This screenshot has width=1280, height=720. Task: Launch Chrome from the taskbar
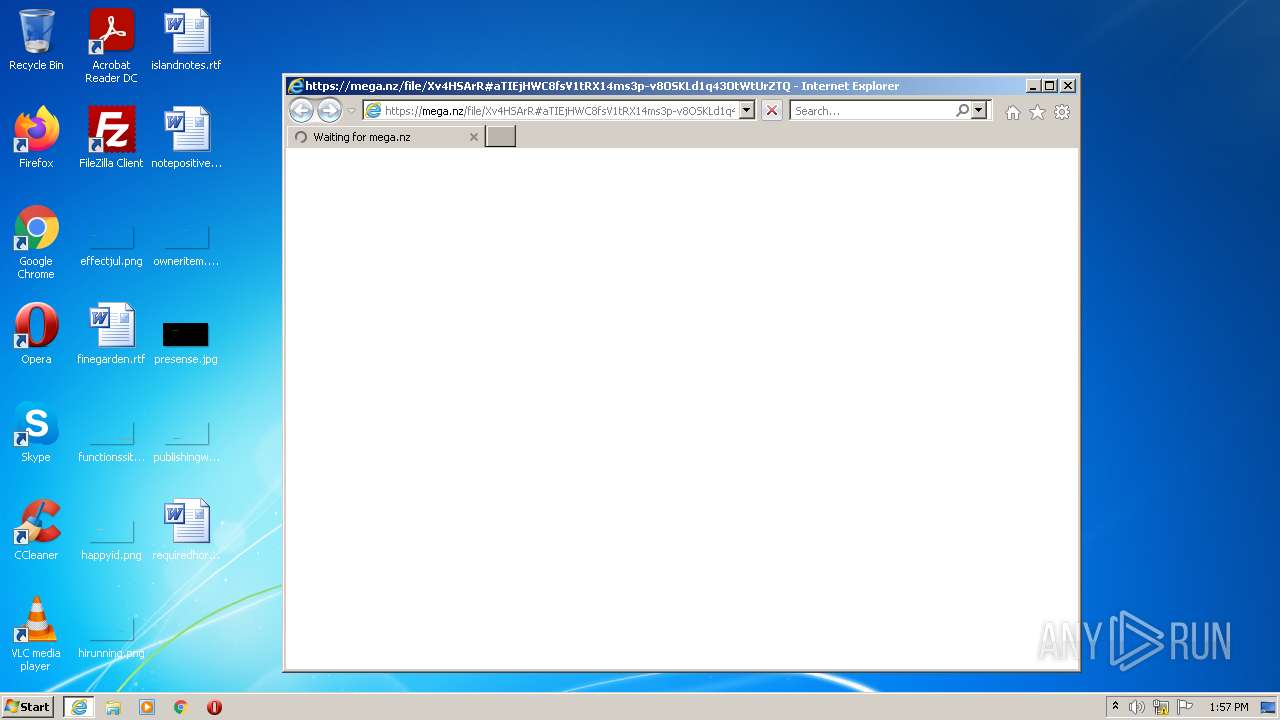pos(181,707)
